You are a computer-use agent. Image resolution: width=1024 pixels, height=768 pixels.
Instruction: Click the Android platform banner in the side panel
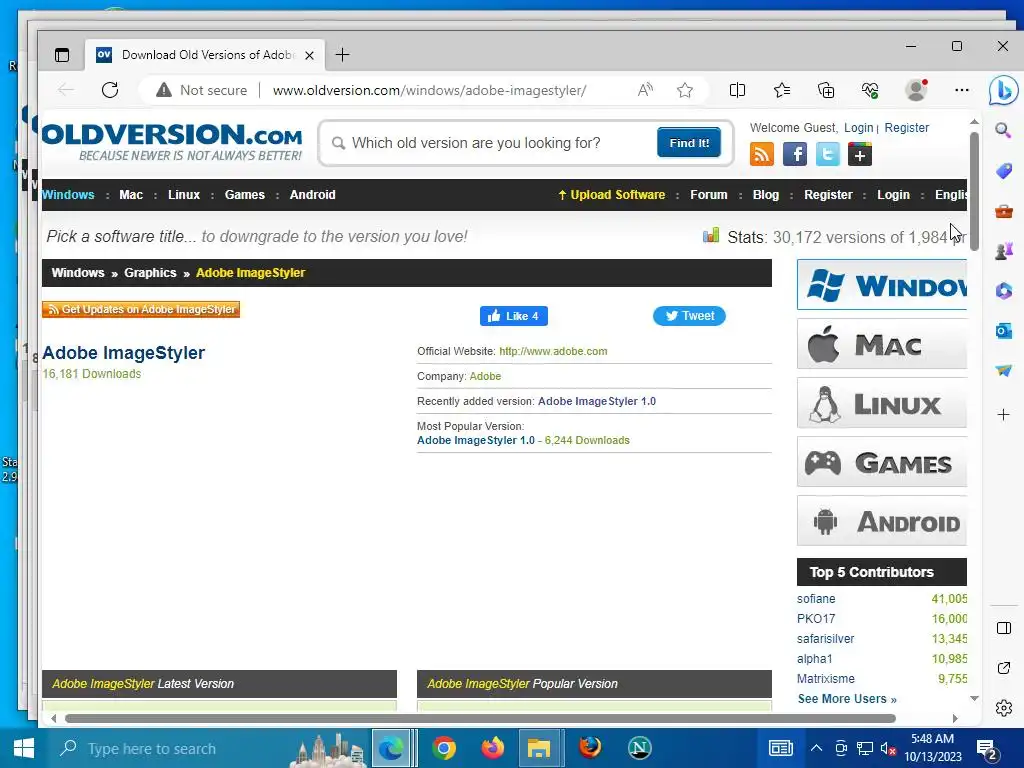click(x=882, y=520)
